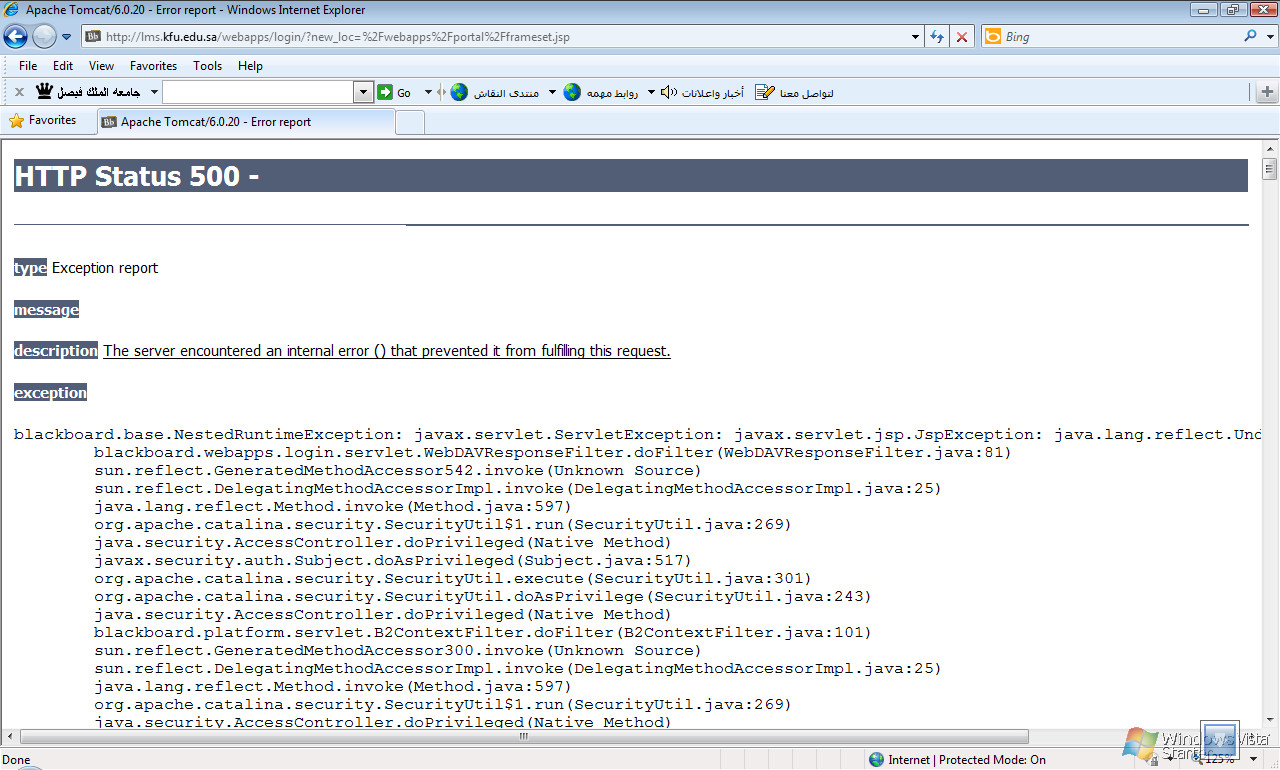Open the zoom level dropdown arrow
The width and height of the screenshot is (1280, 770).
[1253, 760]
